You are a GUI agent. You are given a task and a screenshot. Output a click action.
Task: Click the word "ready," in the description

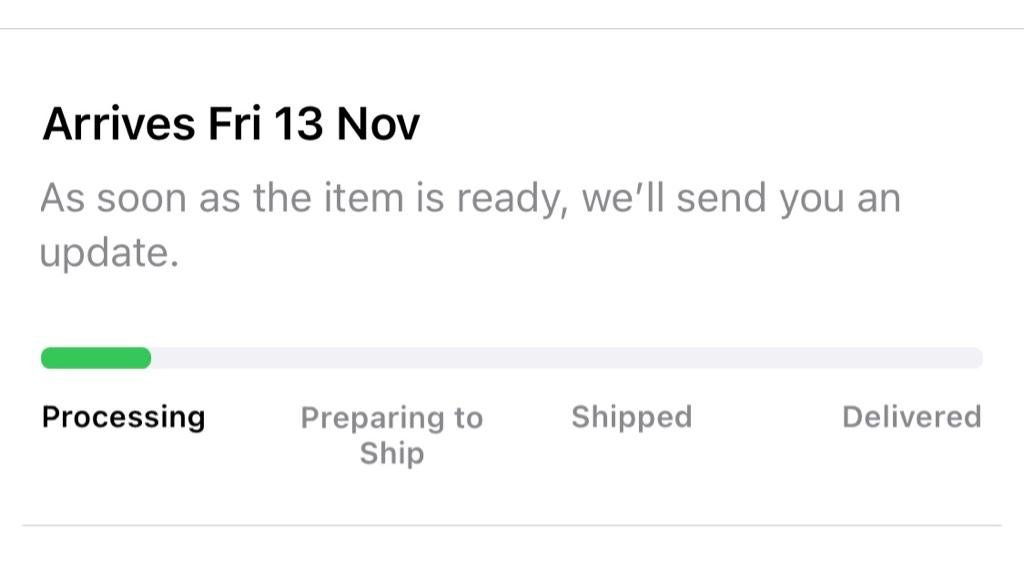click(510, 198)
